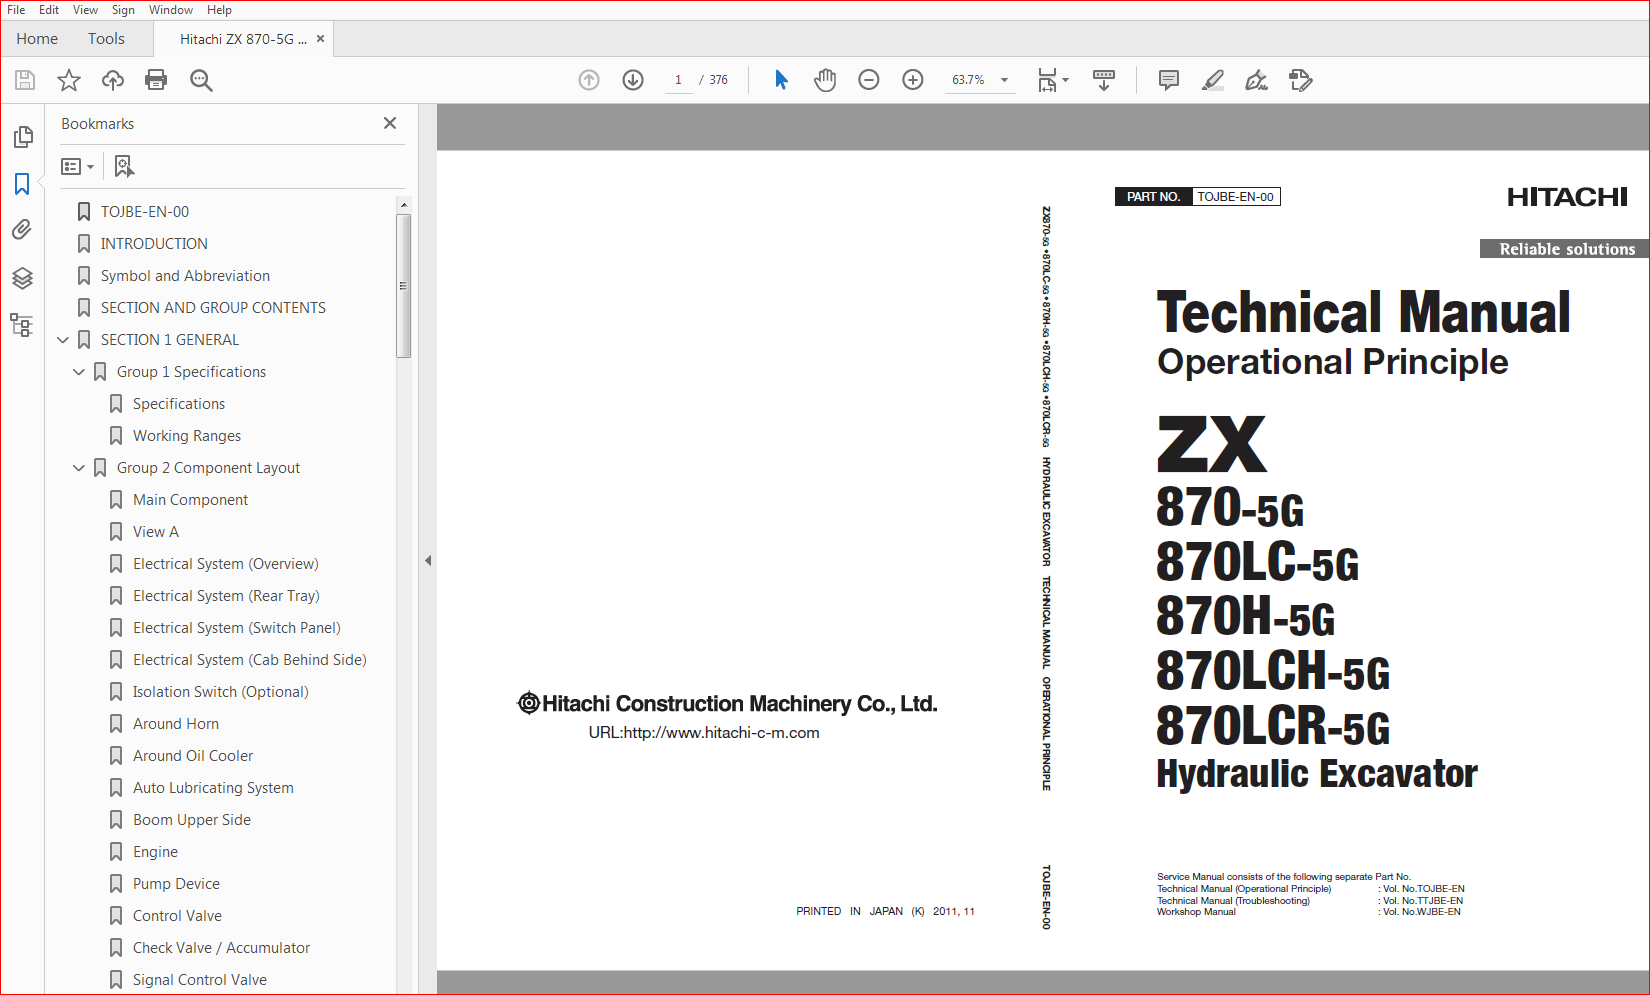Open Isolation Switch (Optional) bookmark
This screenshot has width=1650, height=995.
click(x=221, y=692)
